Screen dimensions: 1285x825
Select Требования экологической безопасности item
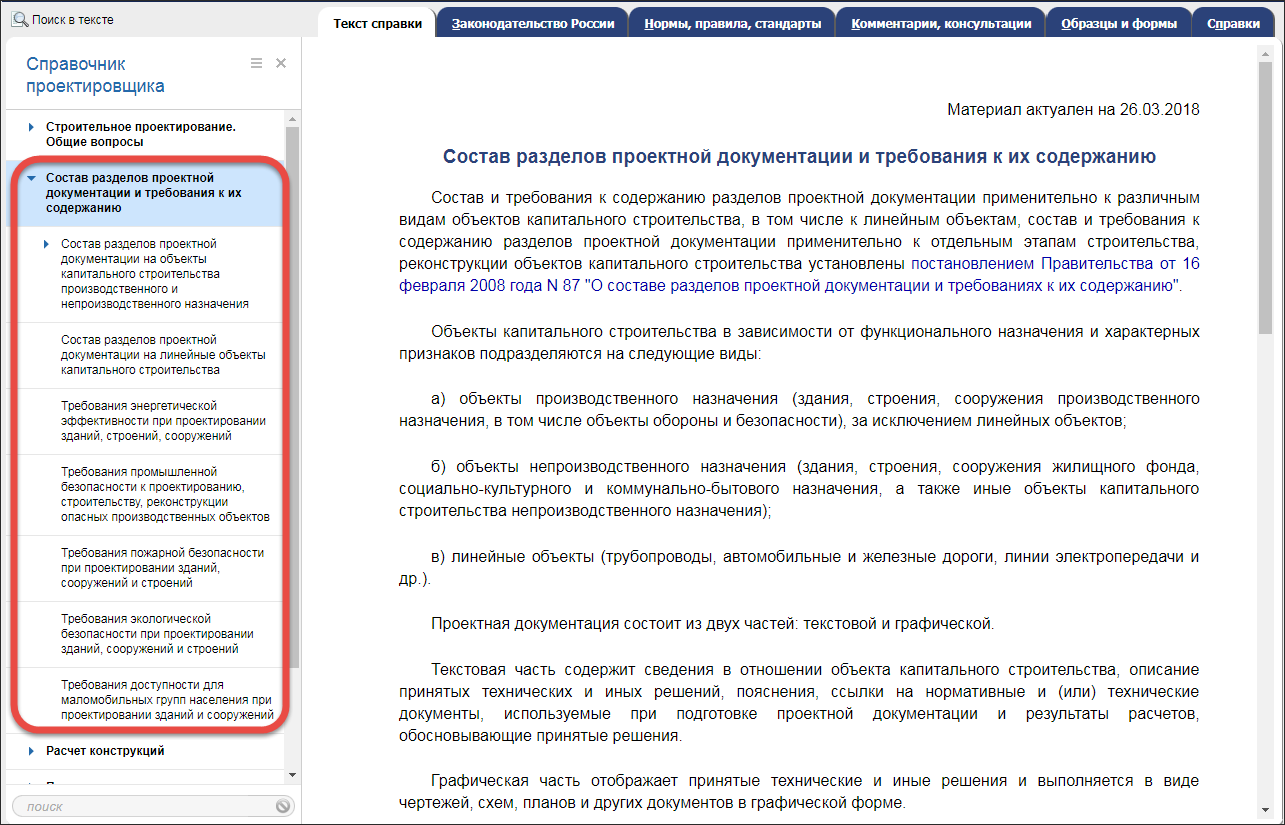(155, 633)
